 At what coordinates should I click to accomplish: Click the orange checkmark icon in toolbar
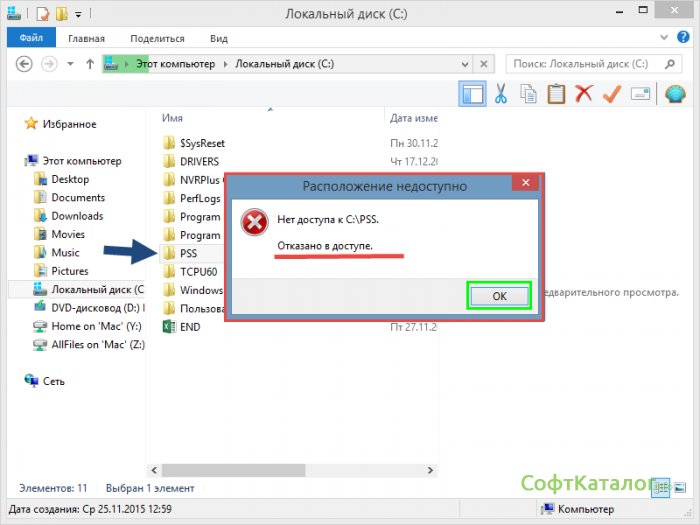click(x=612, y=94)
